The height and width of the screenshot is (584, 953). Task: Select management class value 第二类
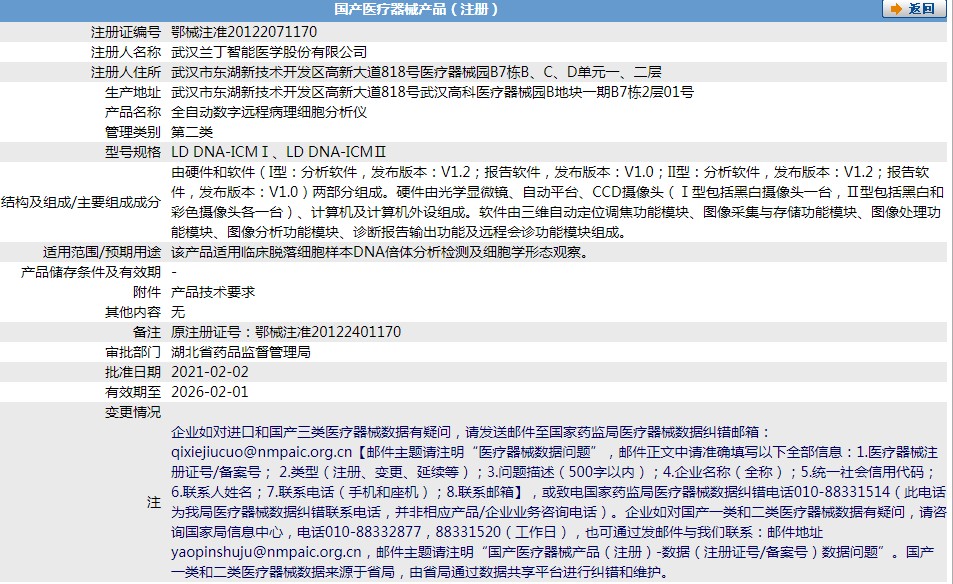(191, 132)
